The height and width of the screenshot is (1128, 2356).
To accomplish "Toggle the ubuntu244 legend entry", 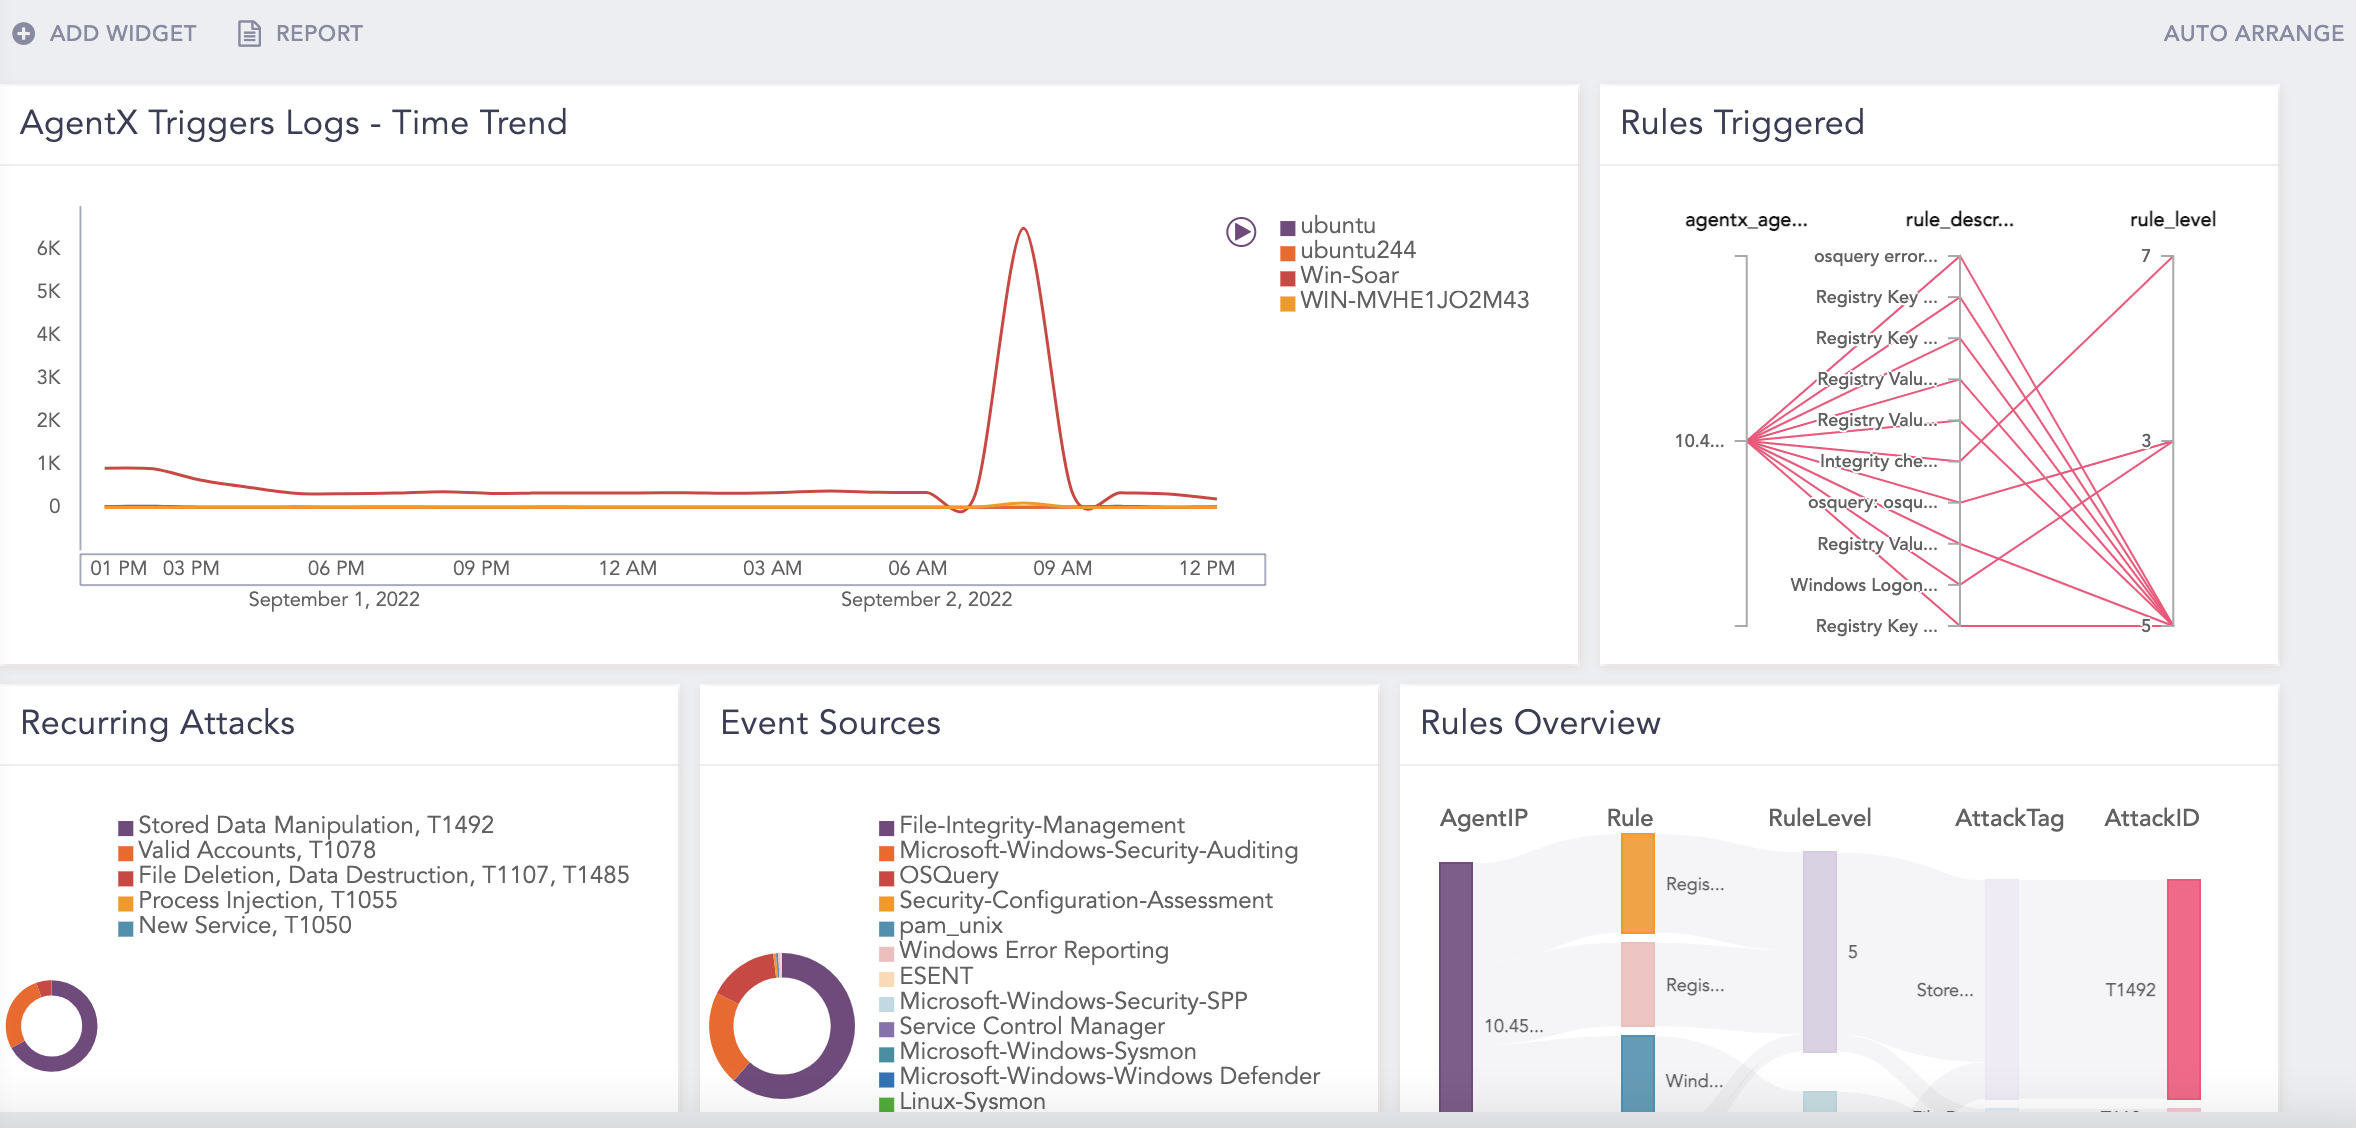I will [x=1357, y=251].
